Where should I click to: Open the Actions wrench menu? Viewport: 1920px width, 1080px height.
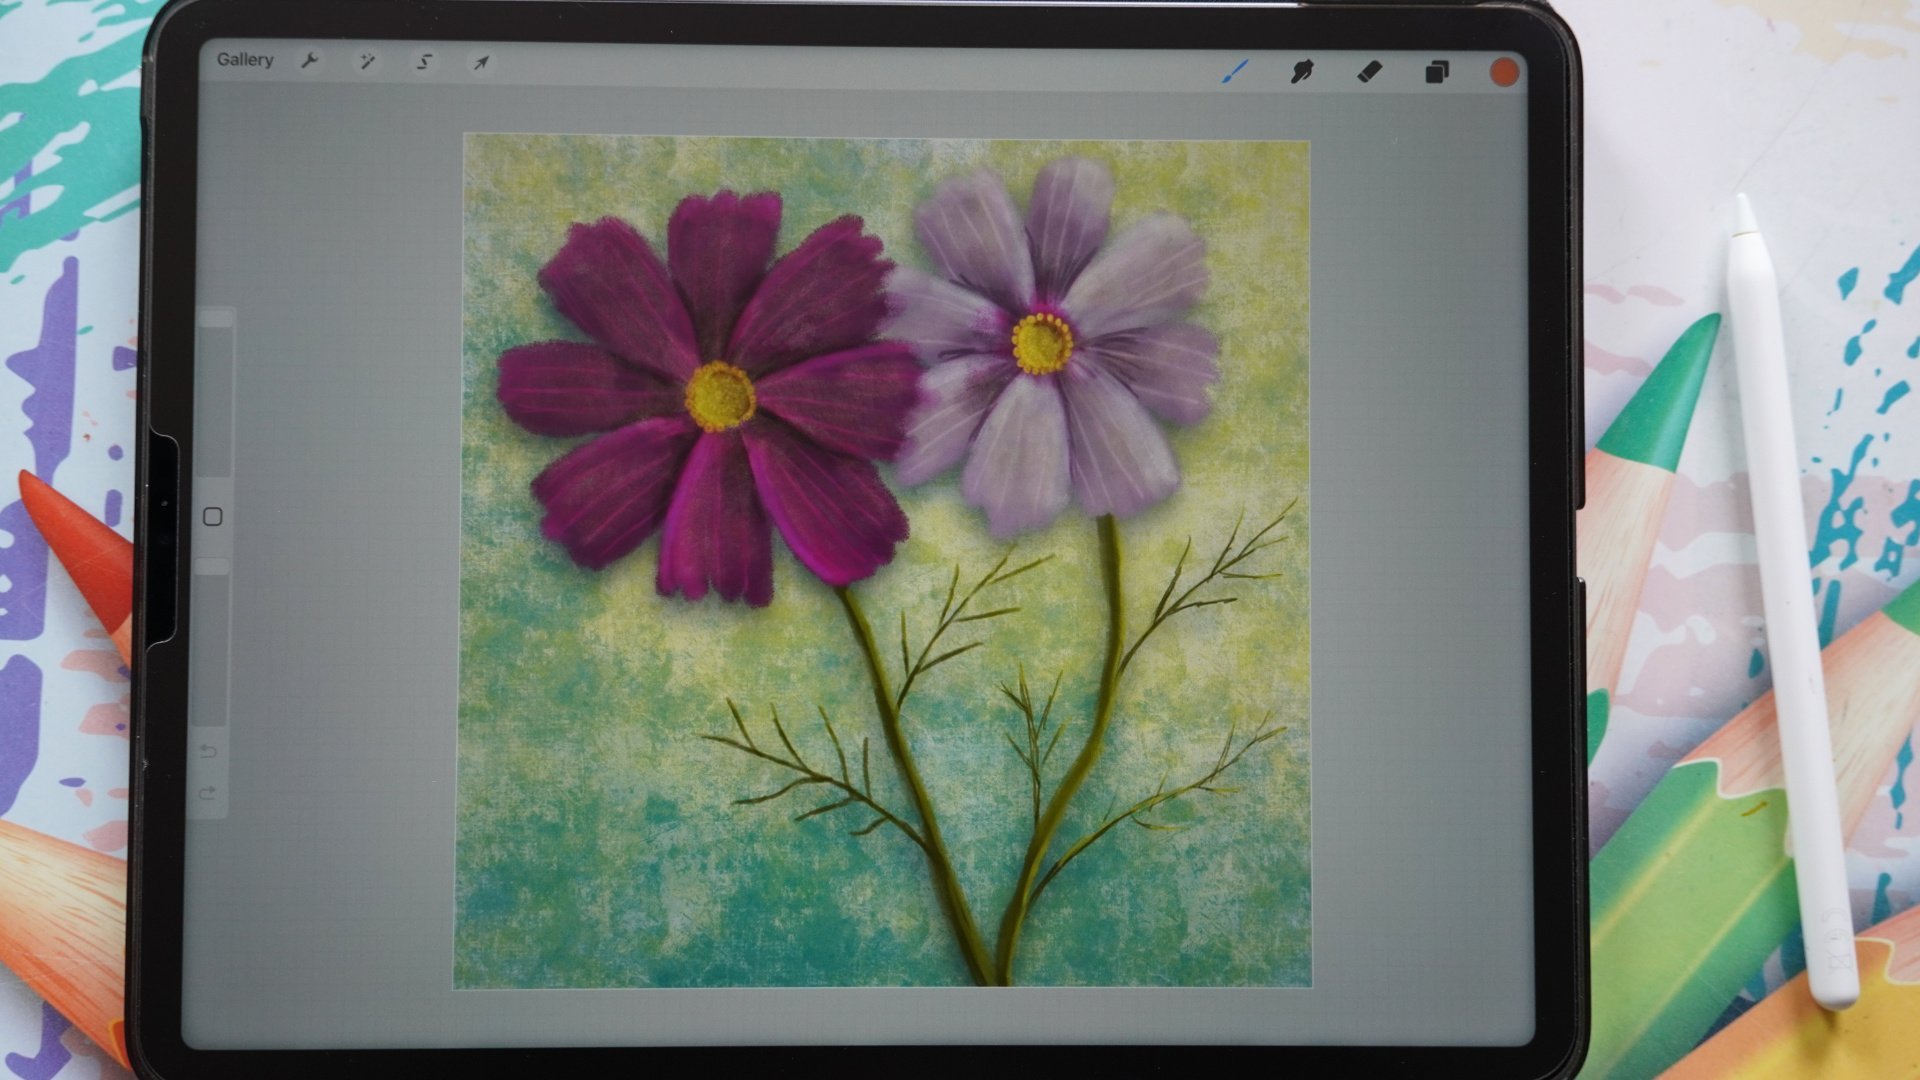tap(310, 62)
